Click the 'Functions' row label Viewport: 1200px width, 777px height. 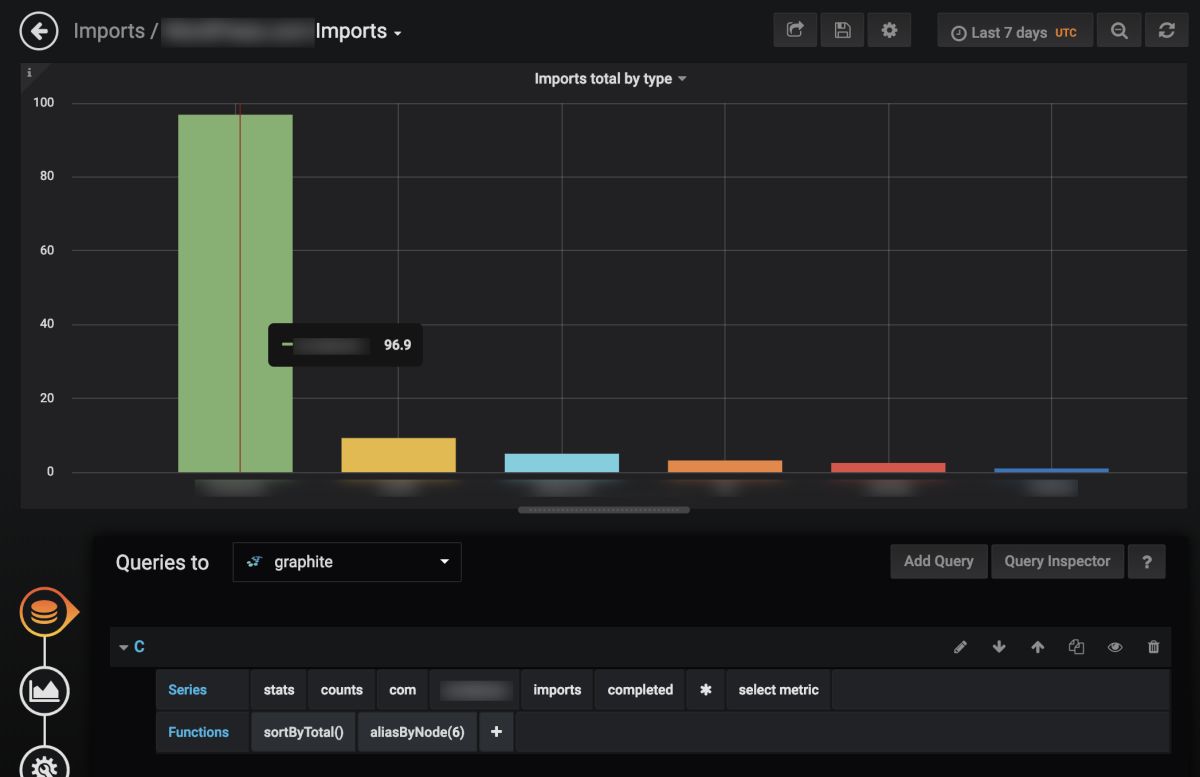pos(198,732)
